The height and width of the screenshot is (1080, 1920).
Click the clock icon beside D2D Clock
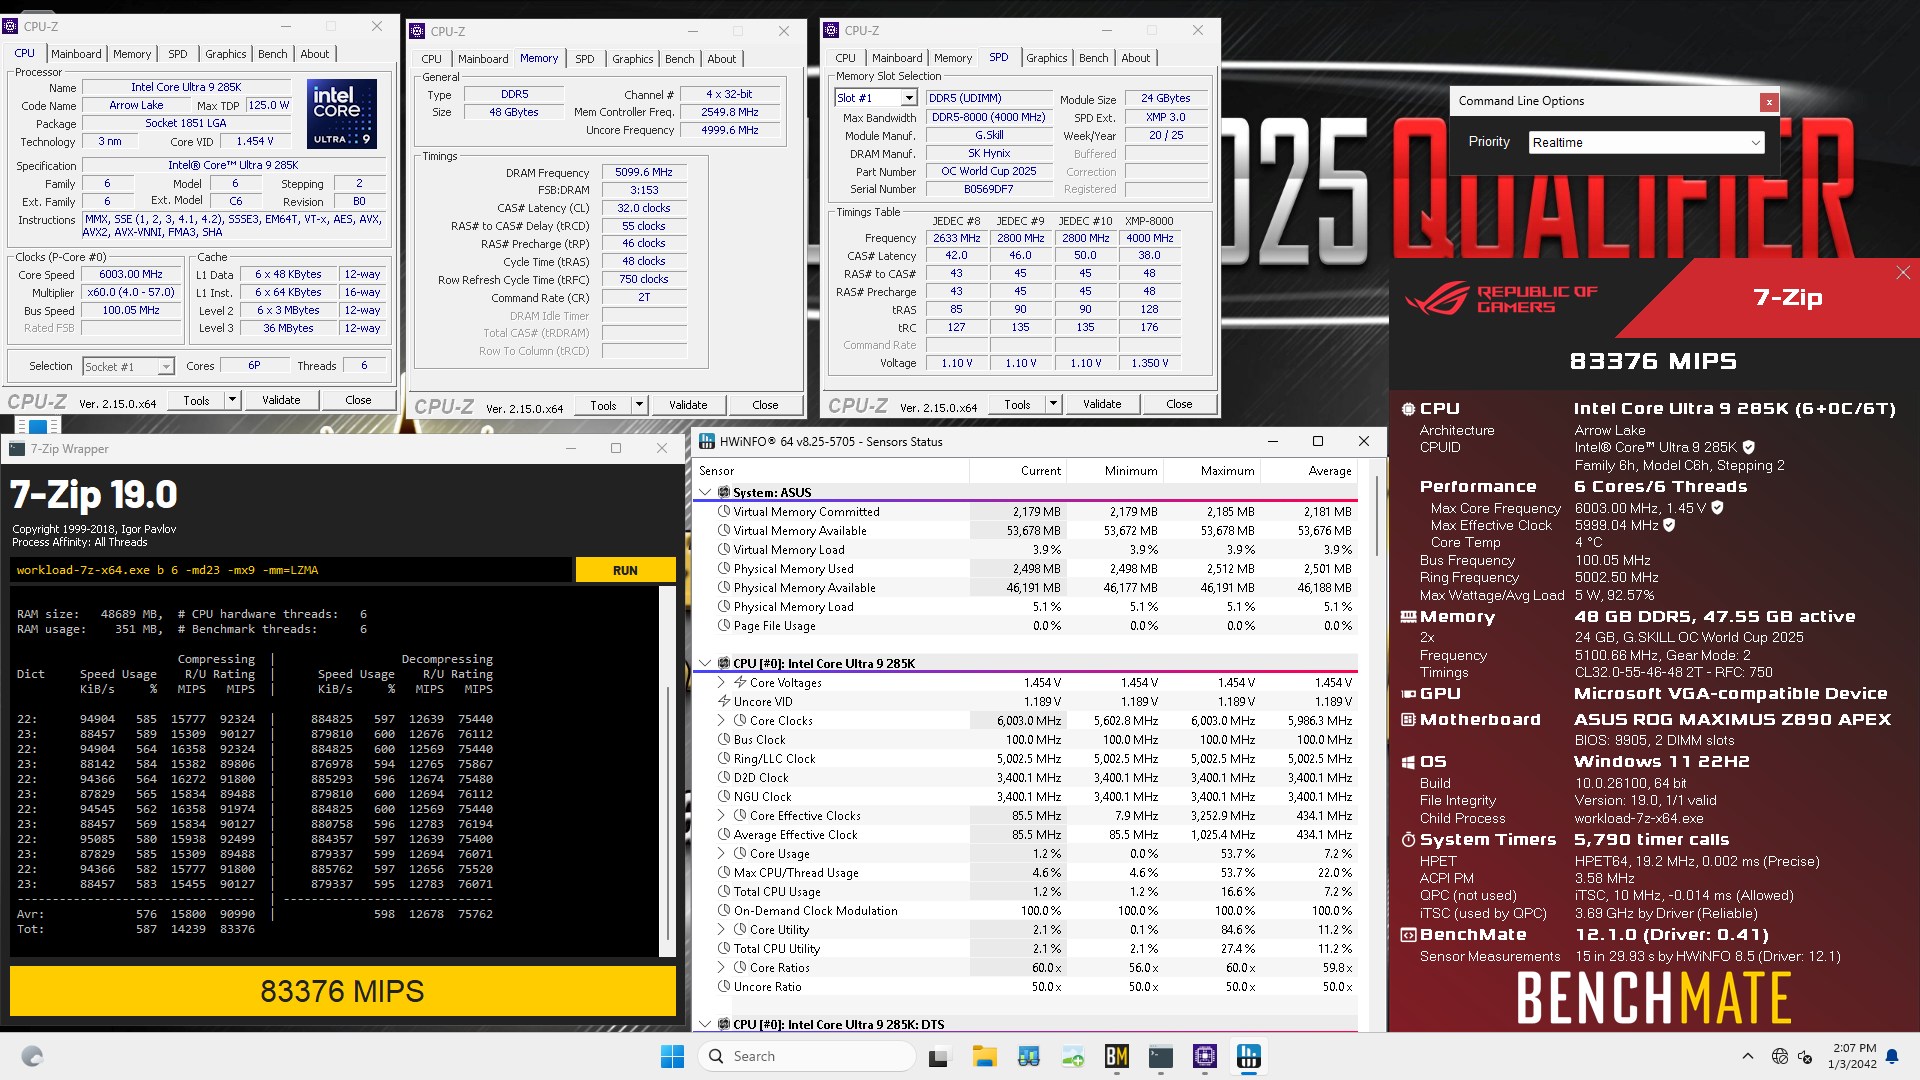pos(724,777)
